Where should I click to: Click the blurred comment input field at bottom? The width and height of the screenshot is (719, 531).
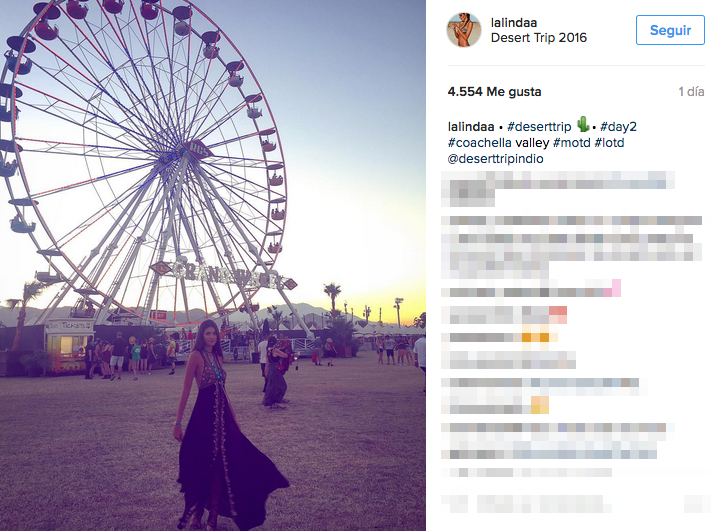pyautogui.click(x=545, y=504)
